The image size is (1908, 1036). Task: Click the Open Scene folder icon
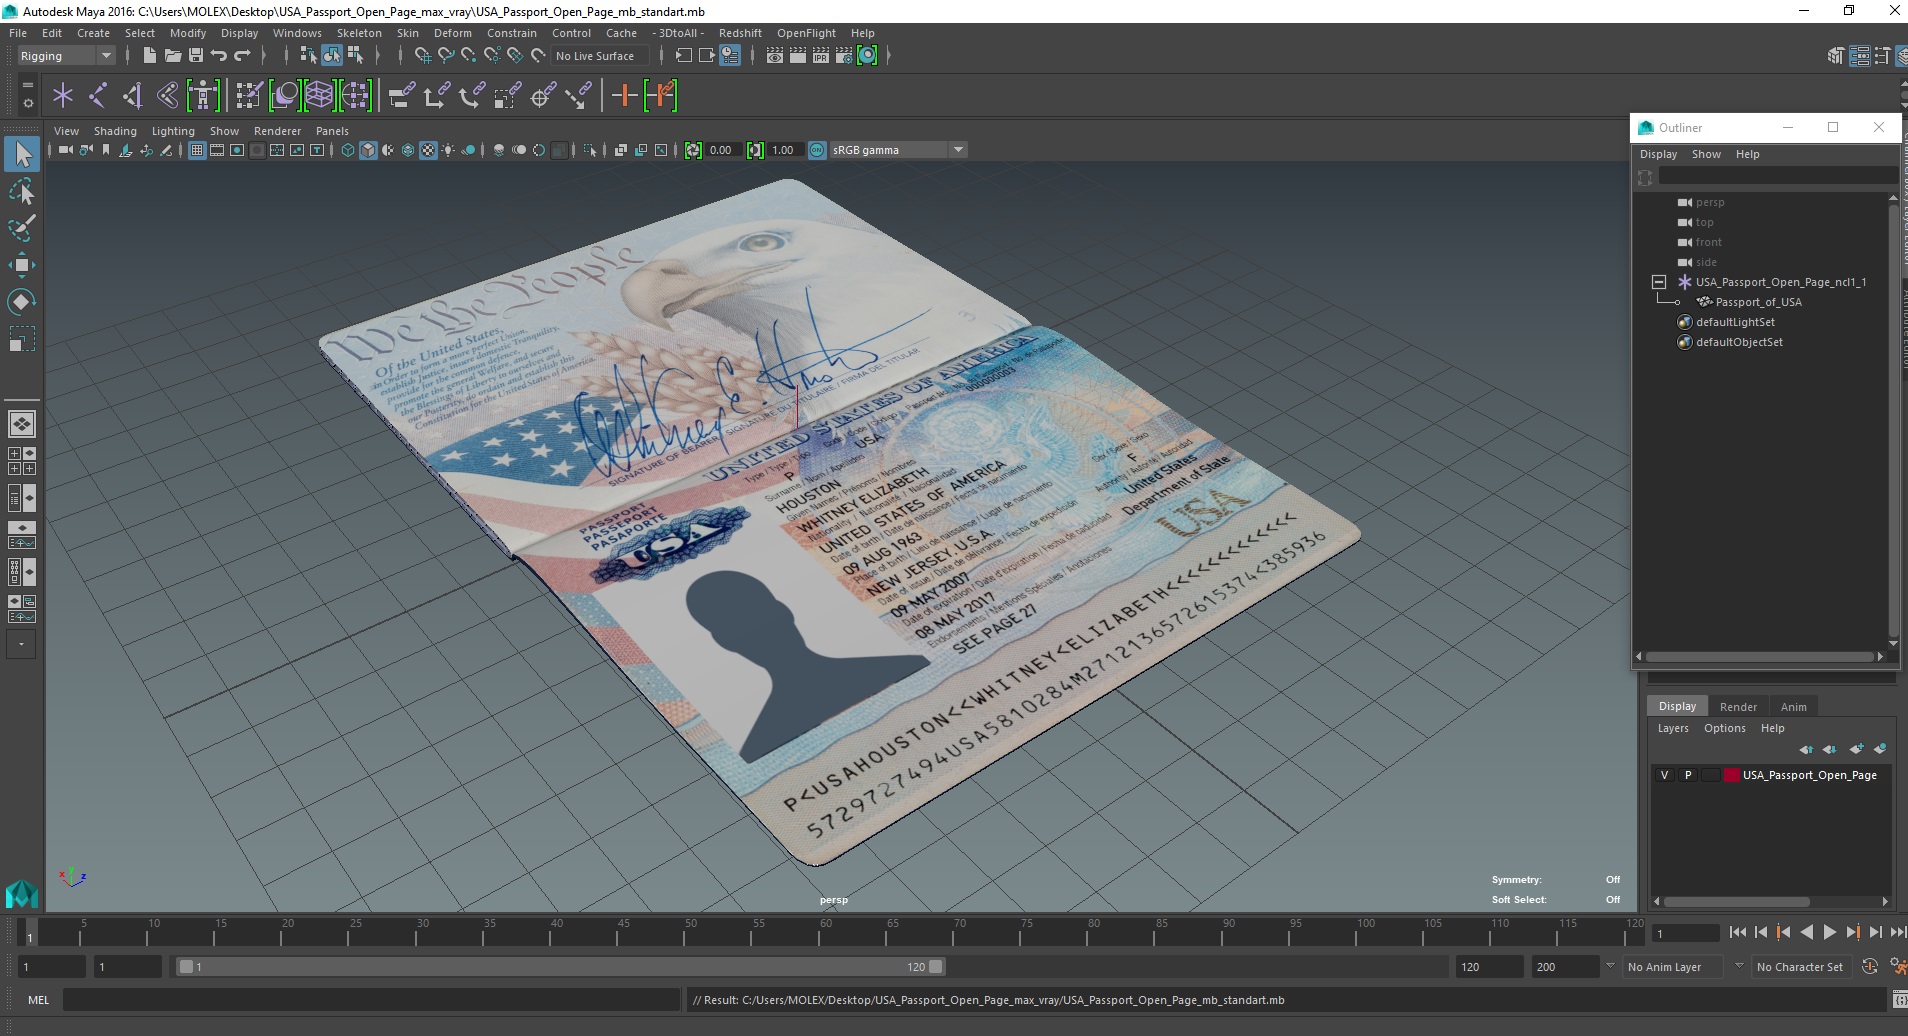point(172,56)
